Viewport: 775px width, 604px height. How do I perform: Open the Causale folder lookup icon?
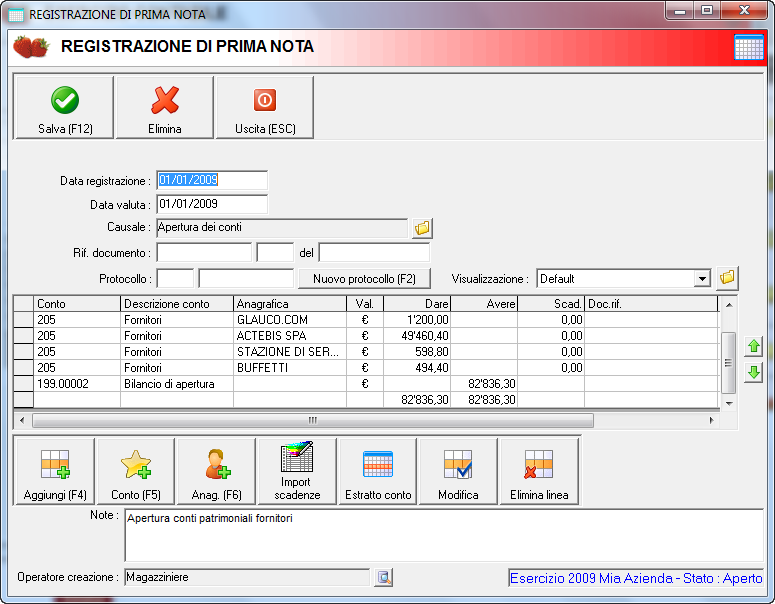[x=423, y=228]
